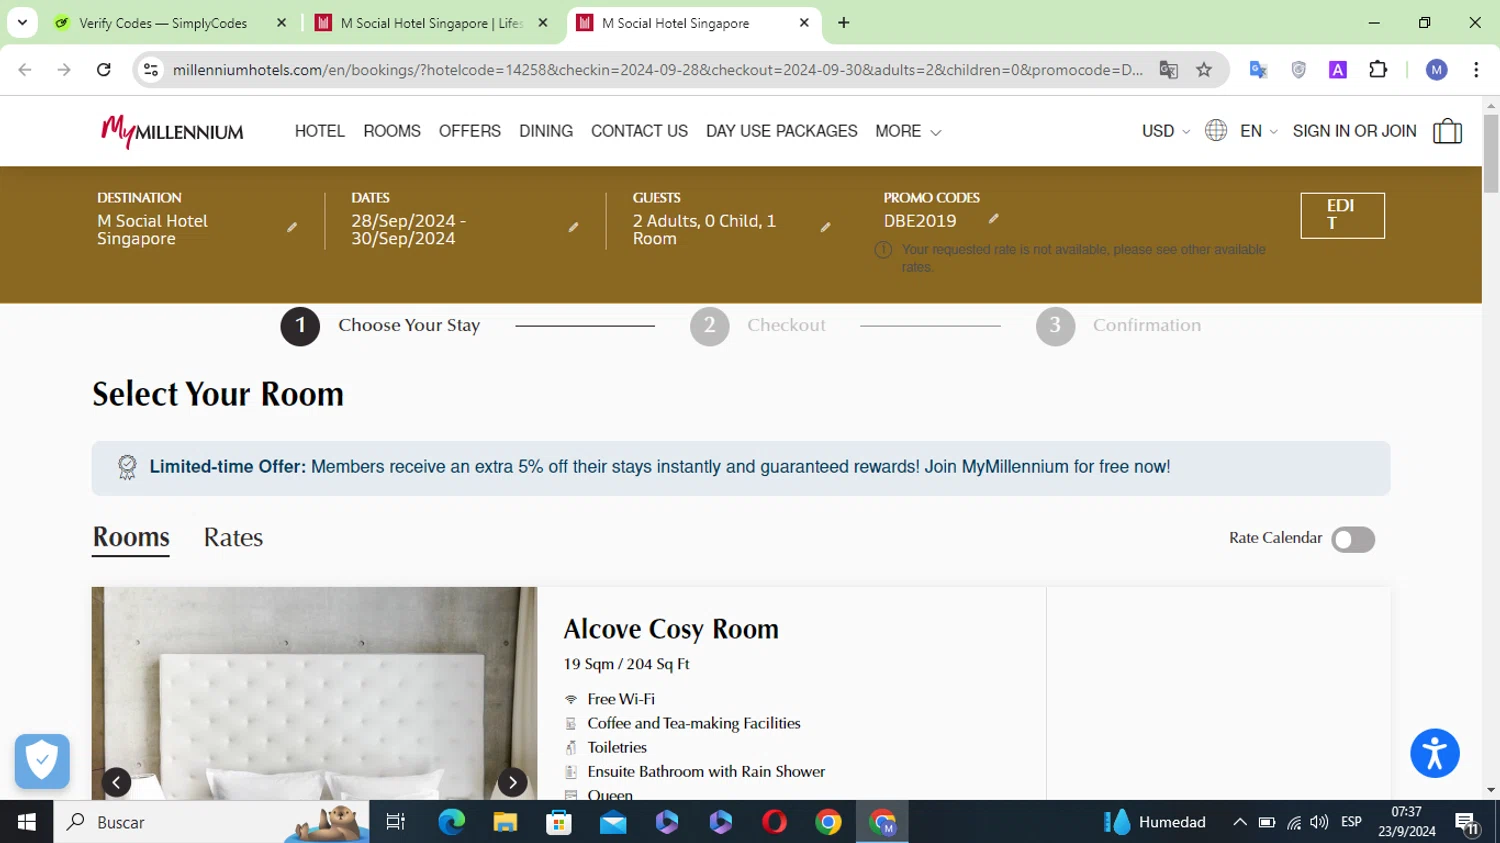Open Chrome profile avatar M
This screenshot has height=843, width=1500.
pos(1437,70)
